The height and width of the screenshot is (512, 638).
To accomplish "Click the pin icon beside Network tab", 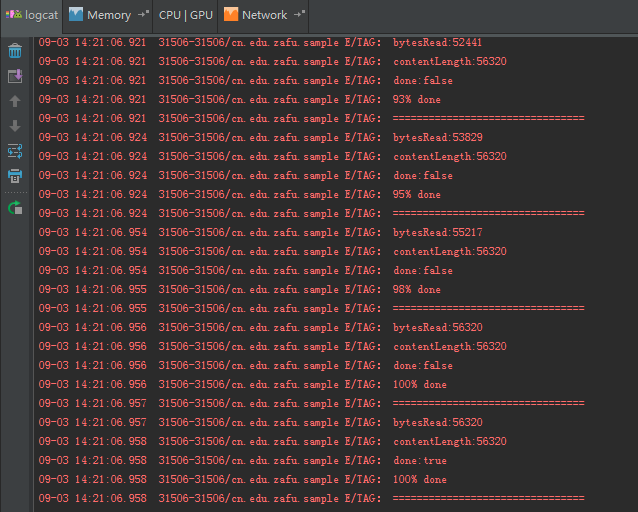I will point(299,15).
